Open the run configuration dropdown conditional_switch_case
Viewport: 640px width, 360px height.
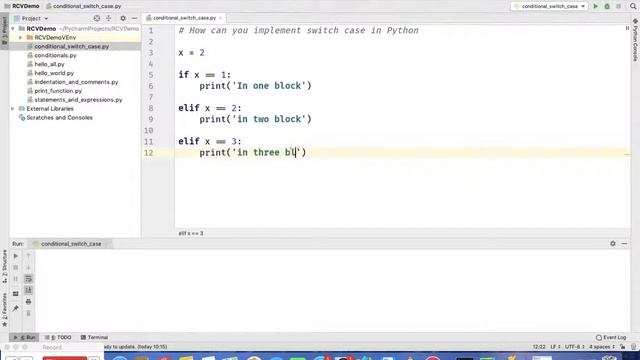coord(549,6)
